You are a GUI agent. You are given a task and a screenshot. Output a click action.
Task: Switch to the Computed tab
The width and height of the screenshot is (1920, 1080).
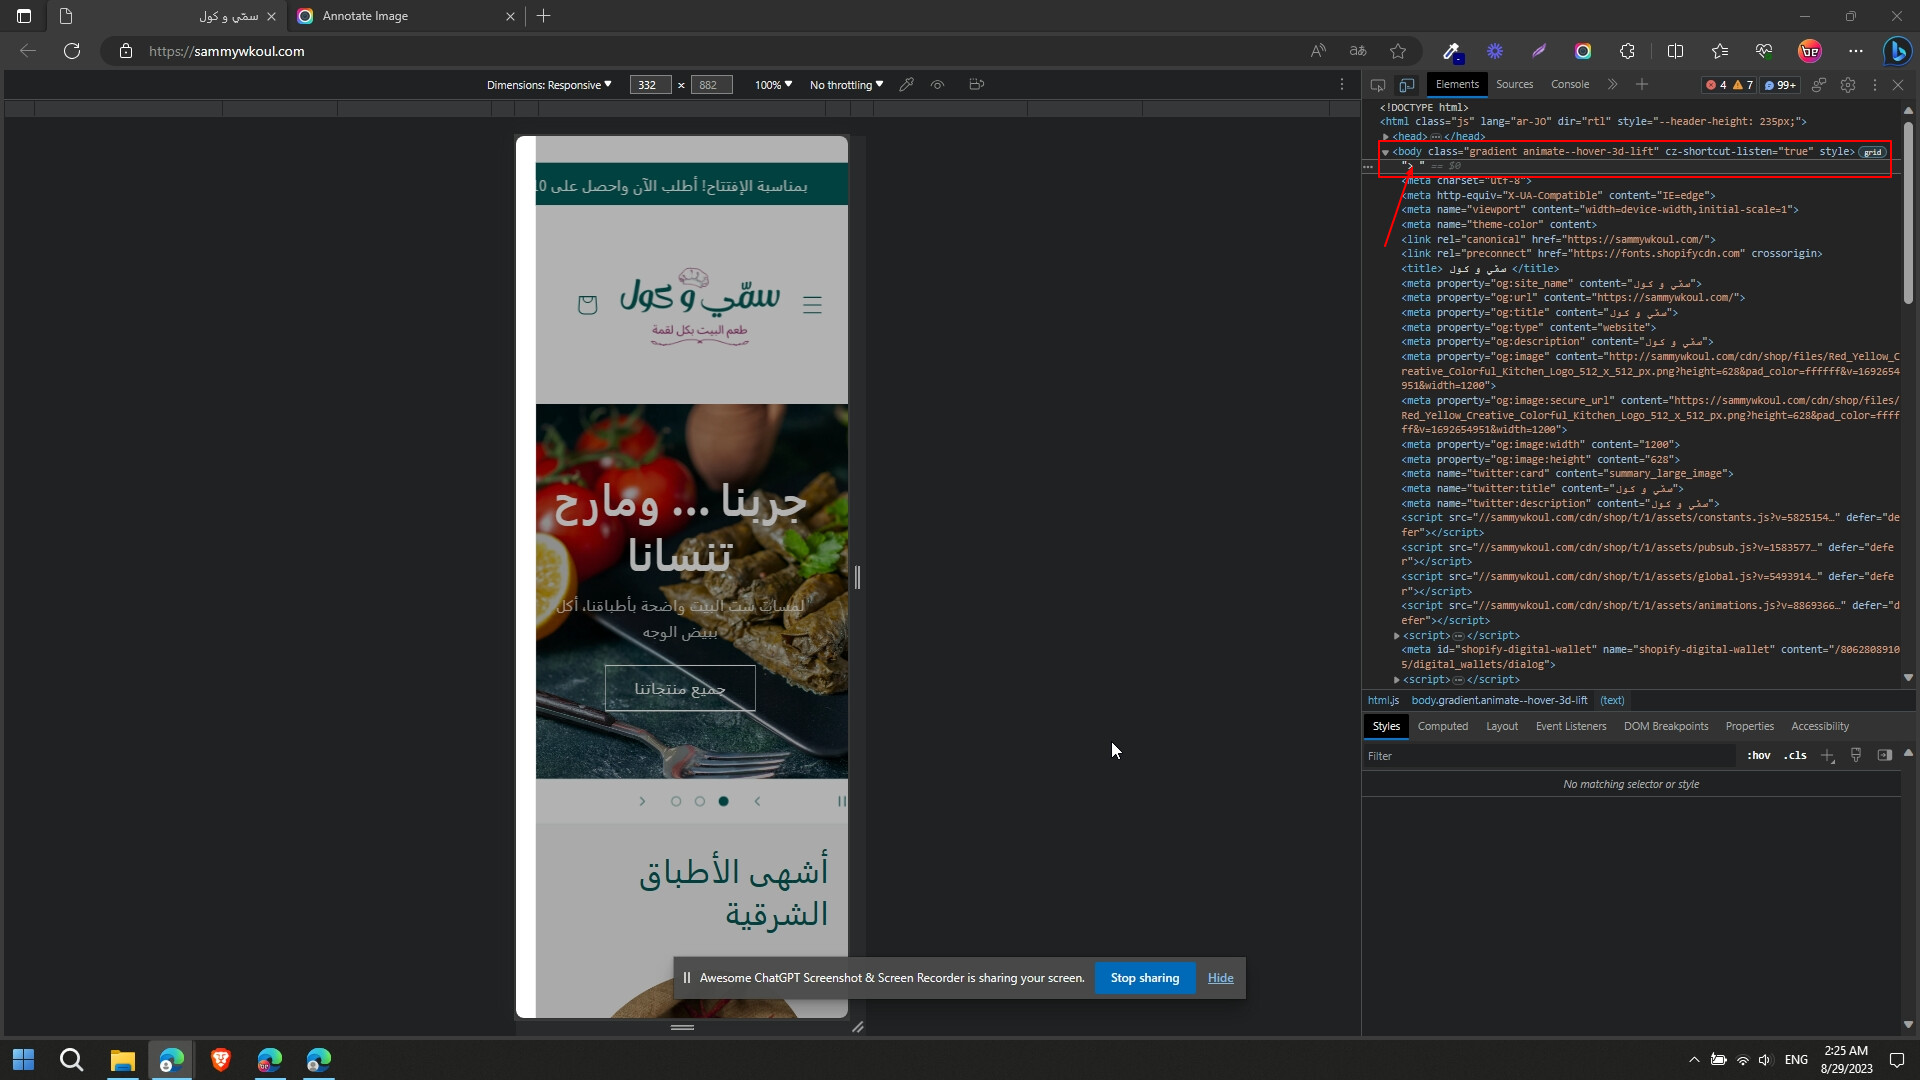pos(1442,727)
